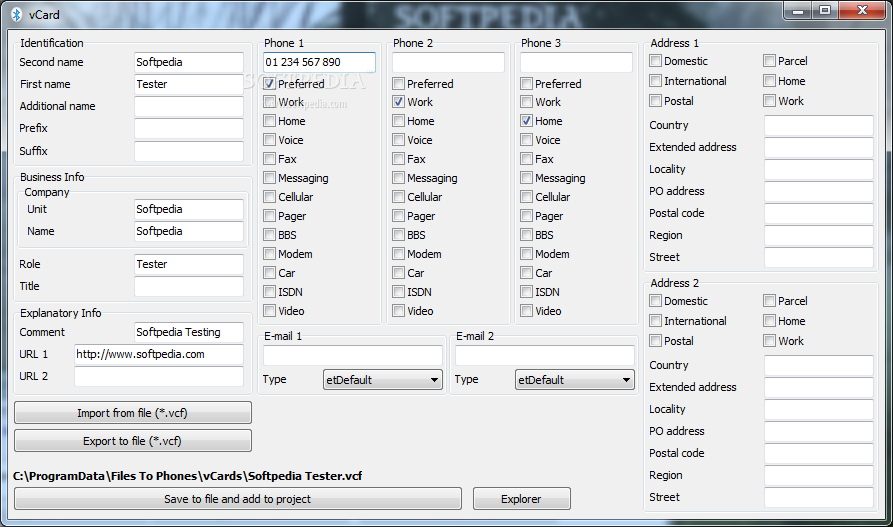Click the empty URL 2 field

click(159, 376)
